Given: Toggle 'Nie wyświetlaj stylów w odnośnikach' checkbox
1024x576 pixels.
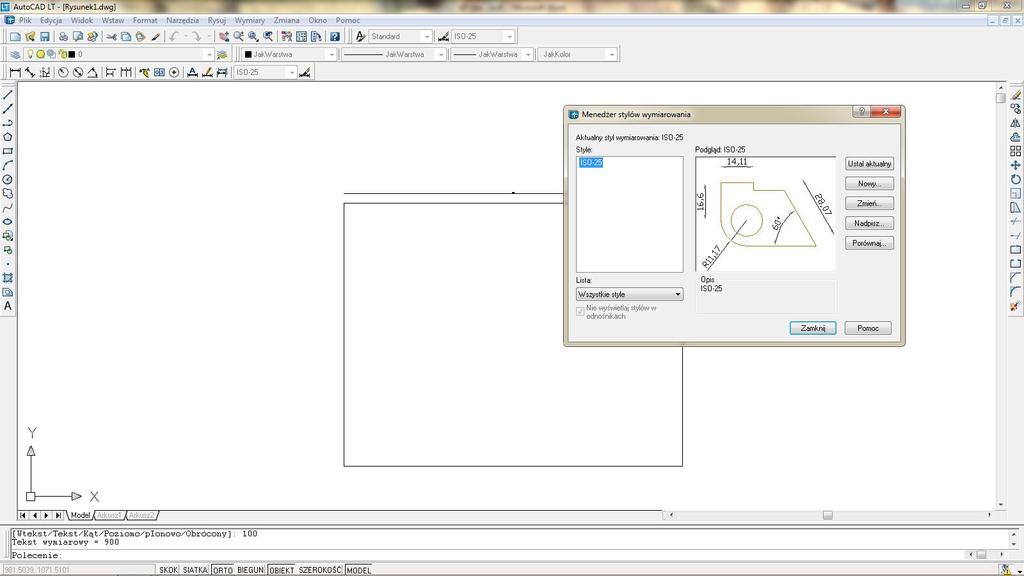Looking at the screenshot, I should [580, 312].
